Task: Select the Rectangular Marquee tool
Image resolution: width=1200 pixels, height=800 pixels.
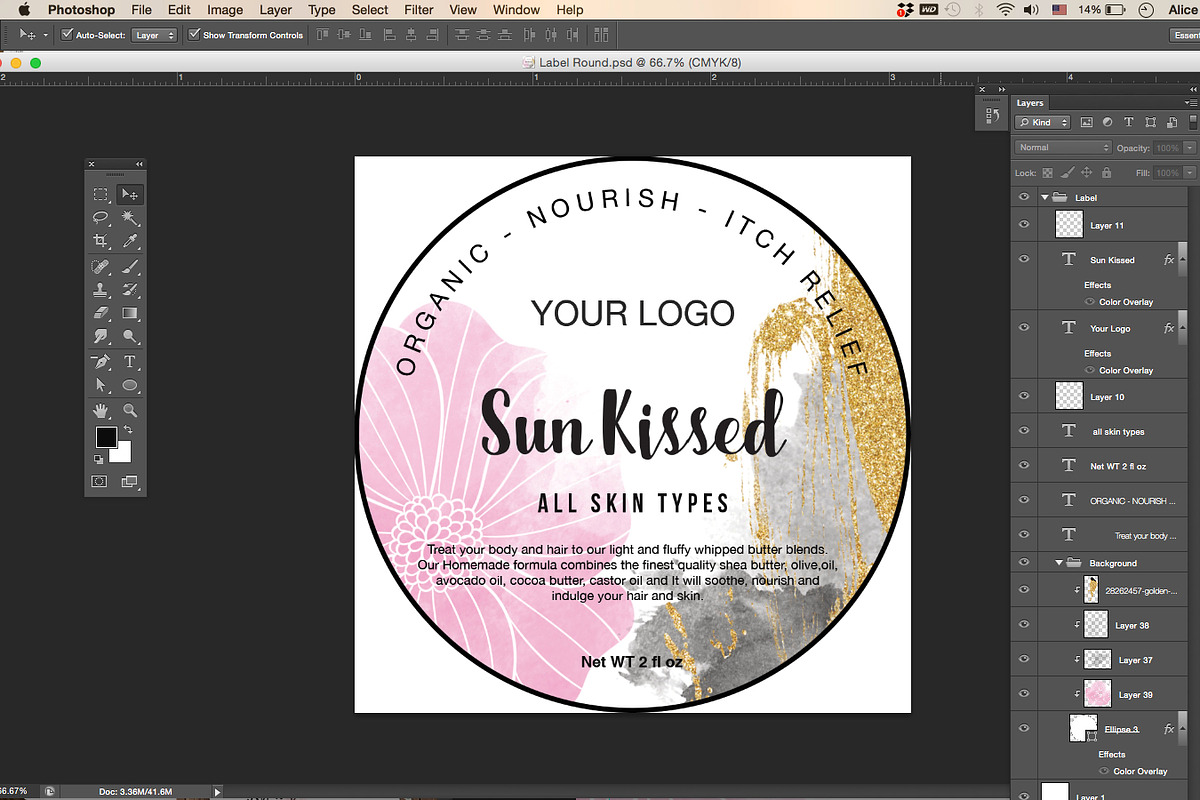Action: (x=101, y=194)
